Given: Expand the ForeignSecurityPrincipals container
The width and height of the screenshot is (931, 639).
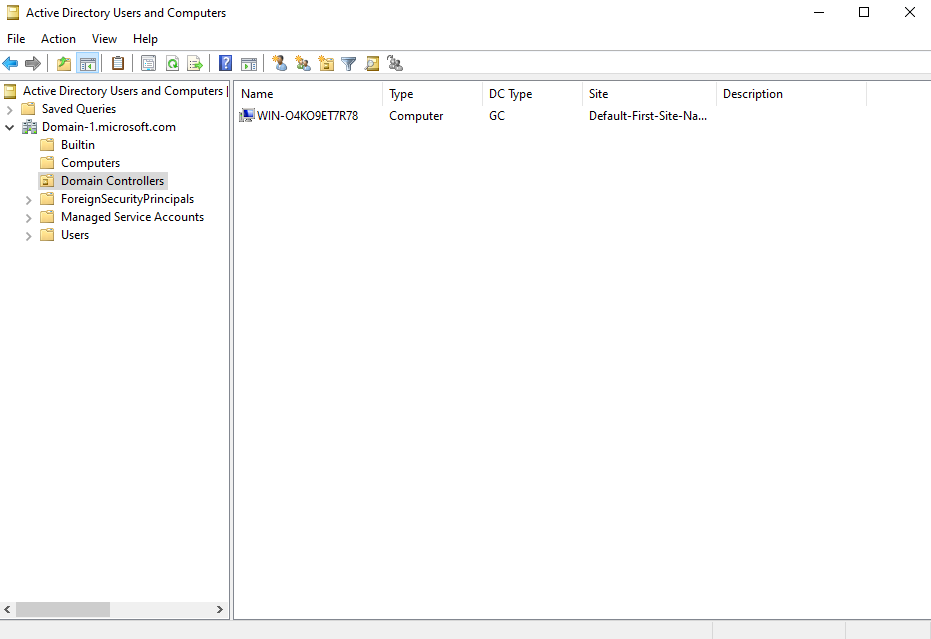Looking at the screenshot, I should pos(27,198).
